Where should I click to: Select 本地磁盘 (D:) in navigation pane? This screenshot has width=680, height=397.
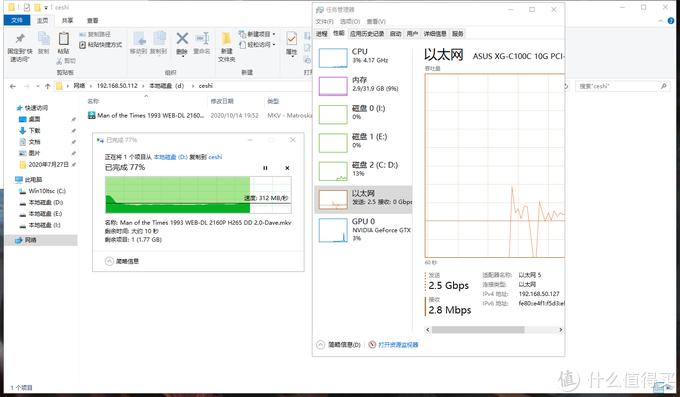pyautogui.click(x=46, y=202)
